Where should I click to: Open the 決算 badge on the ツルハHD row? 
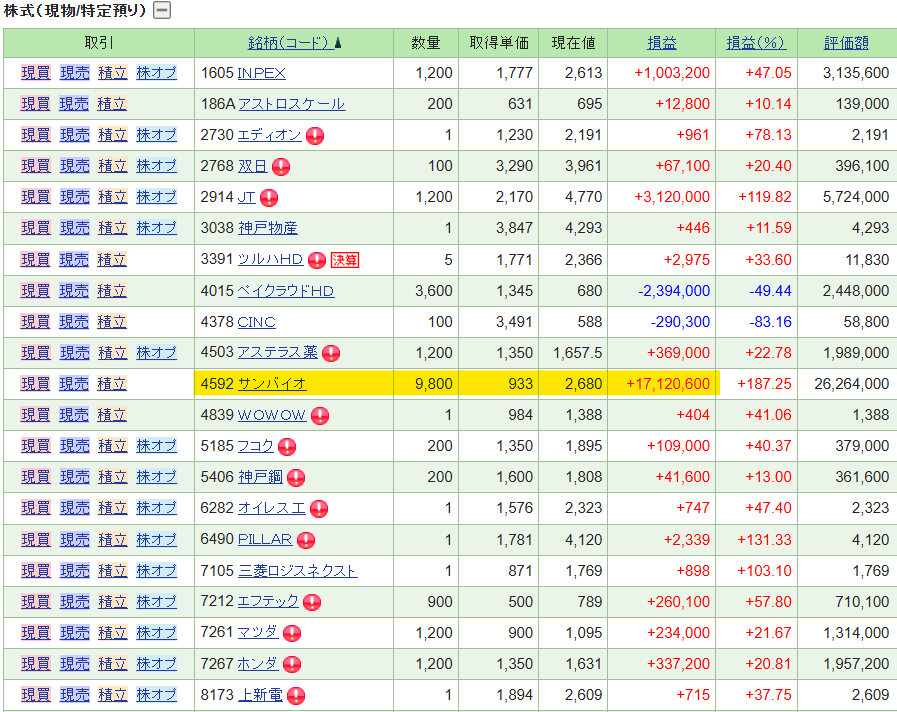pos(345,260)
